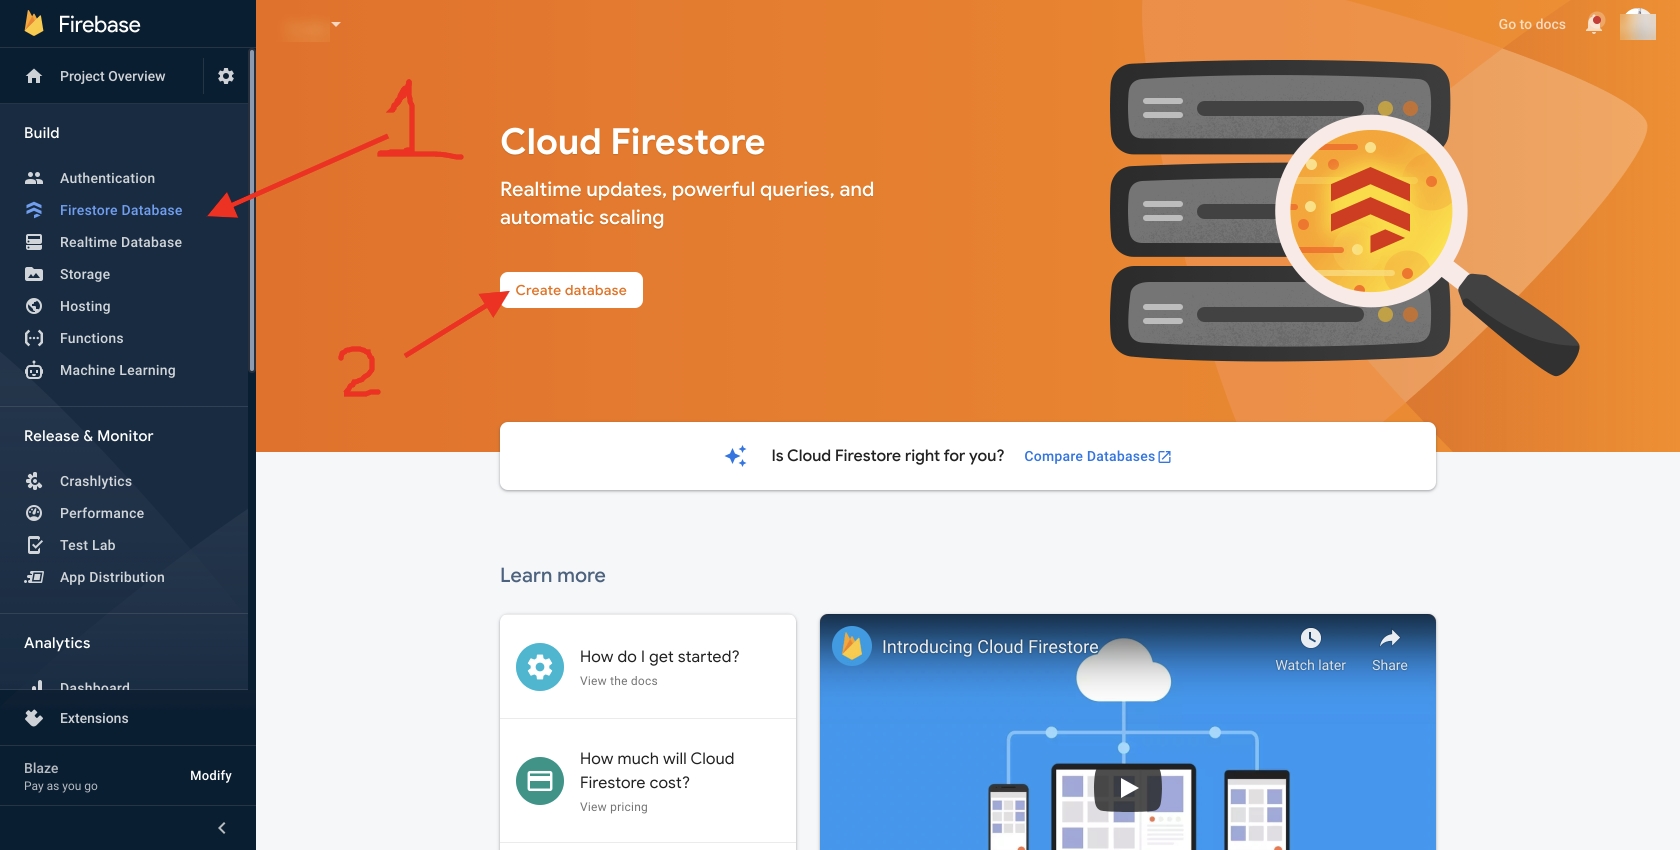Open Realtime Database in sidebar
Image resolution: width=1680 pixels, height=850 pixels.
[x=120, y=242]
